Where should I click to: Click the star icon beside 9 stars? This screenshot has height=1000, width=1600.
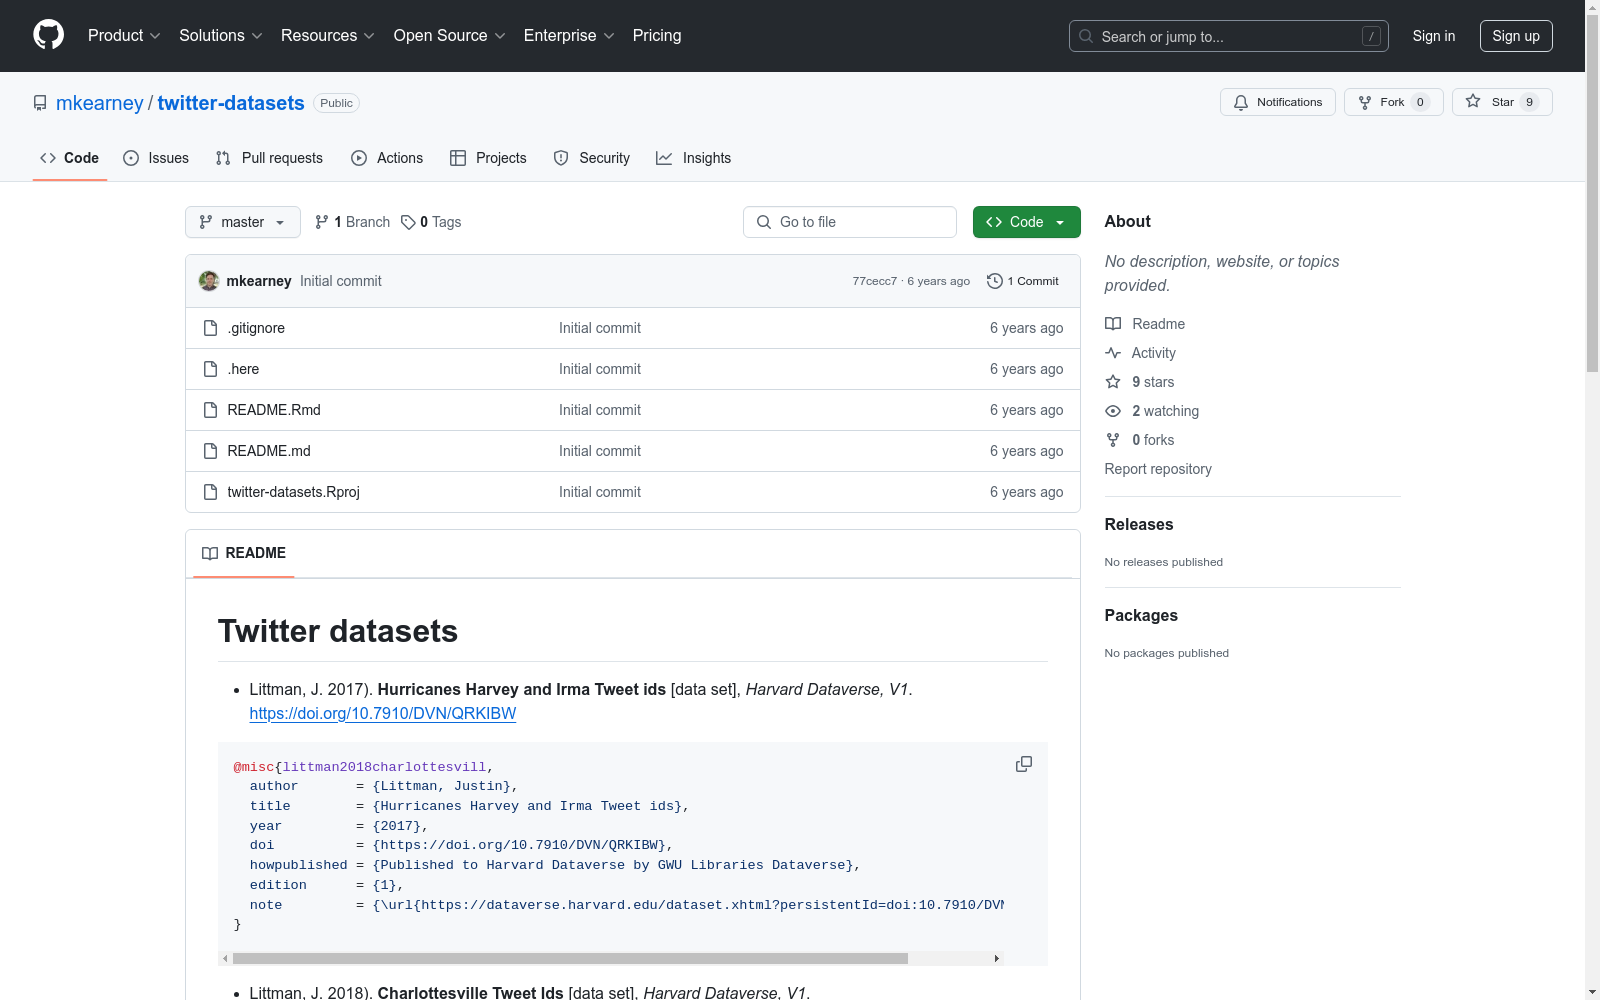(1113, 382)
